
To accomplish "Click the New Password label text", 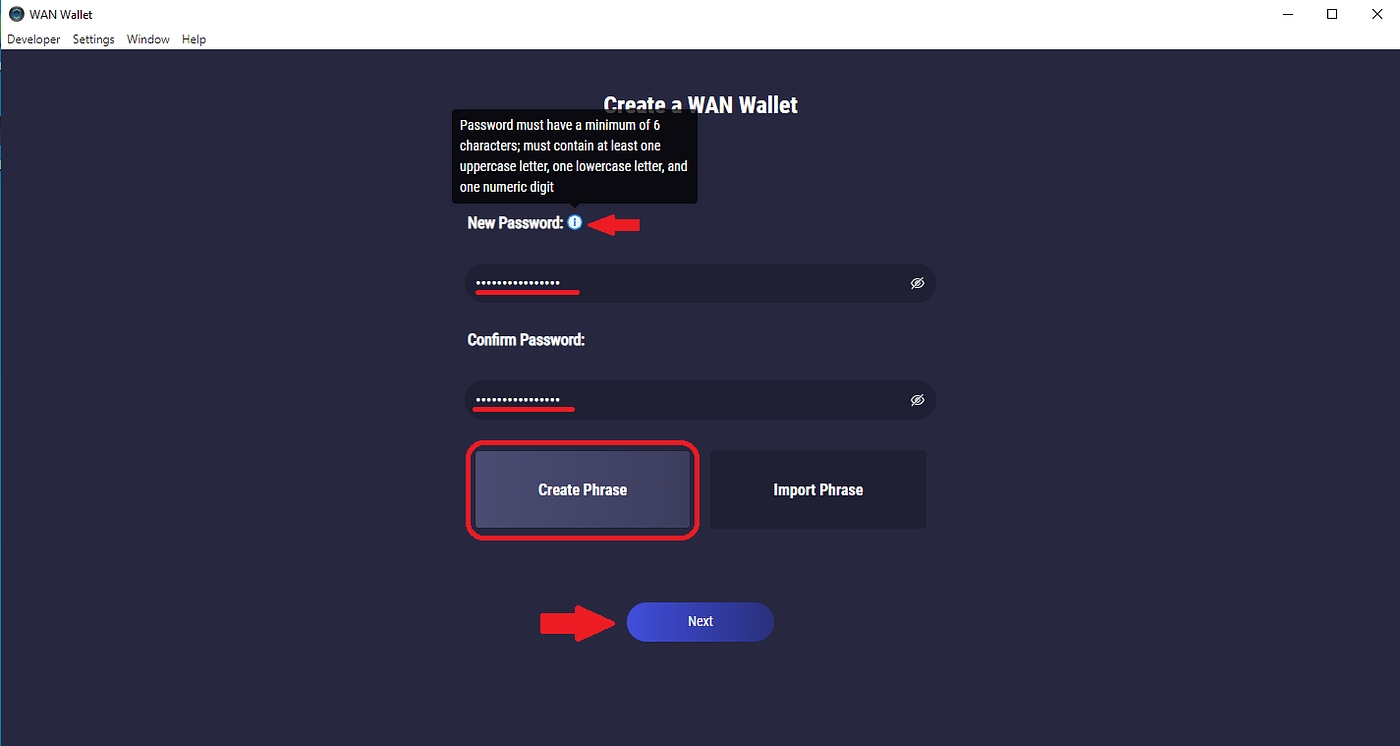I will pos(515,223).
